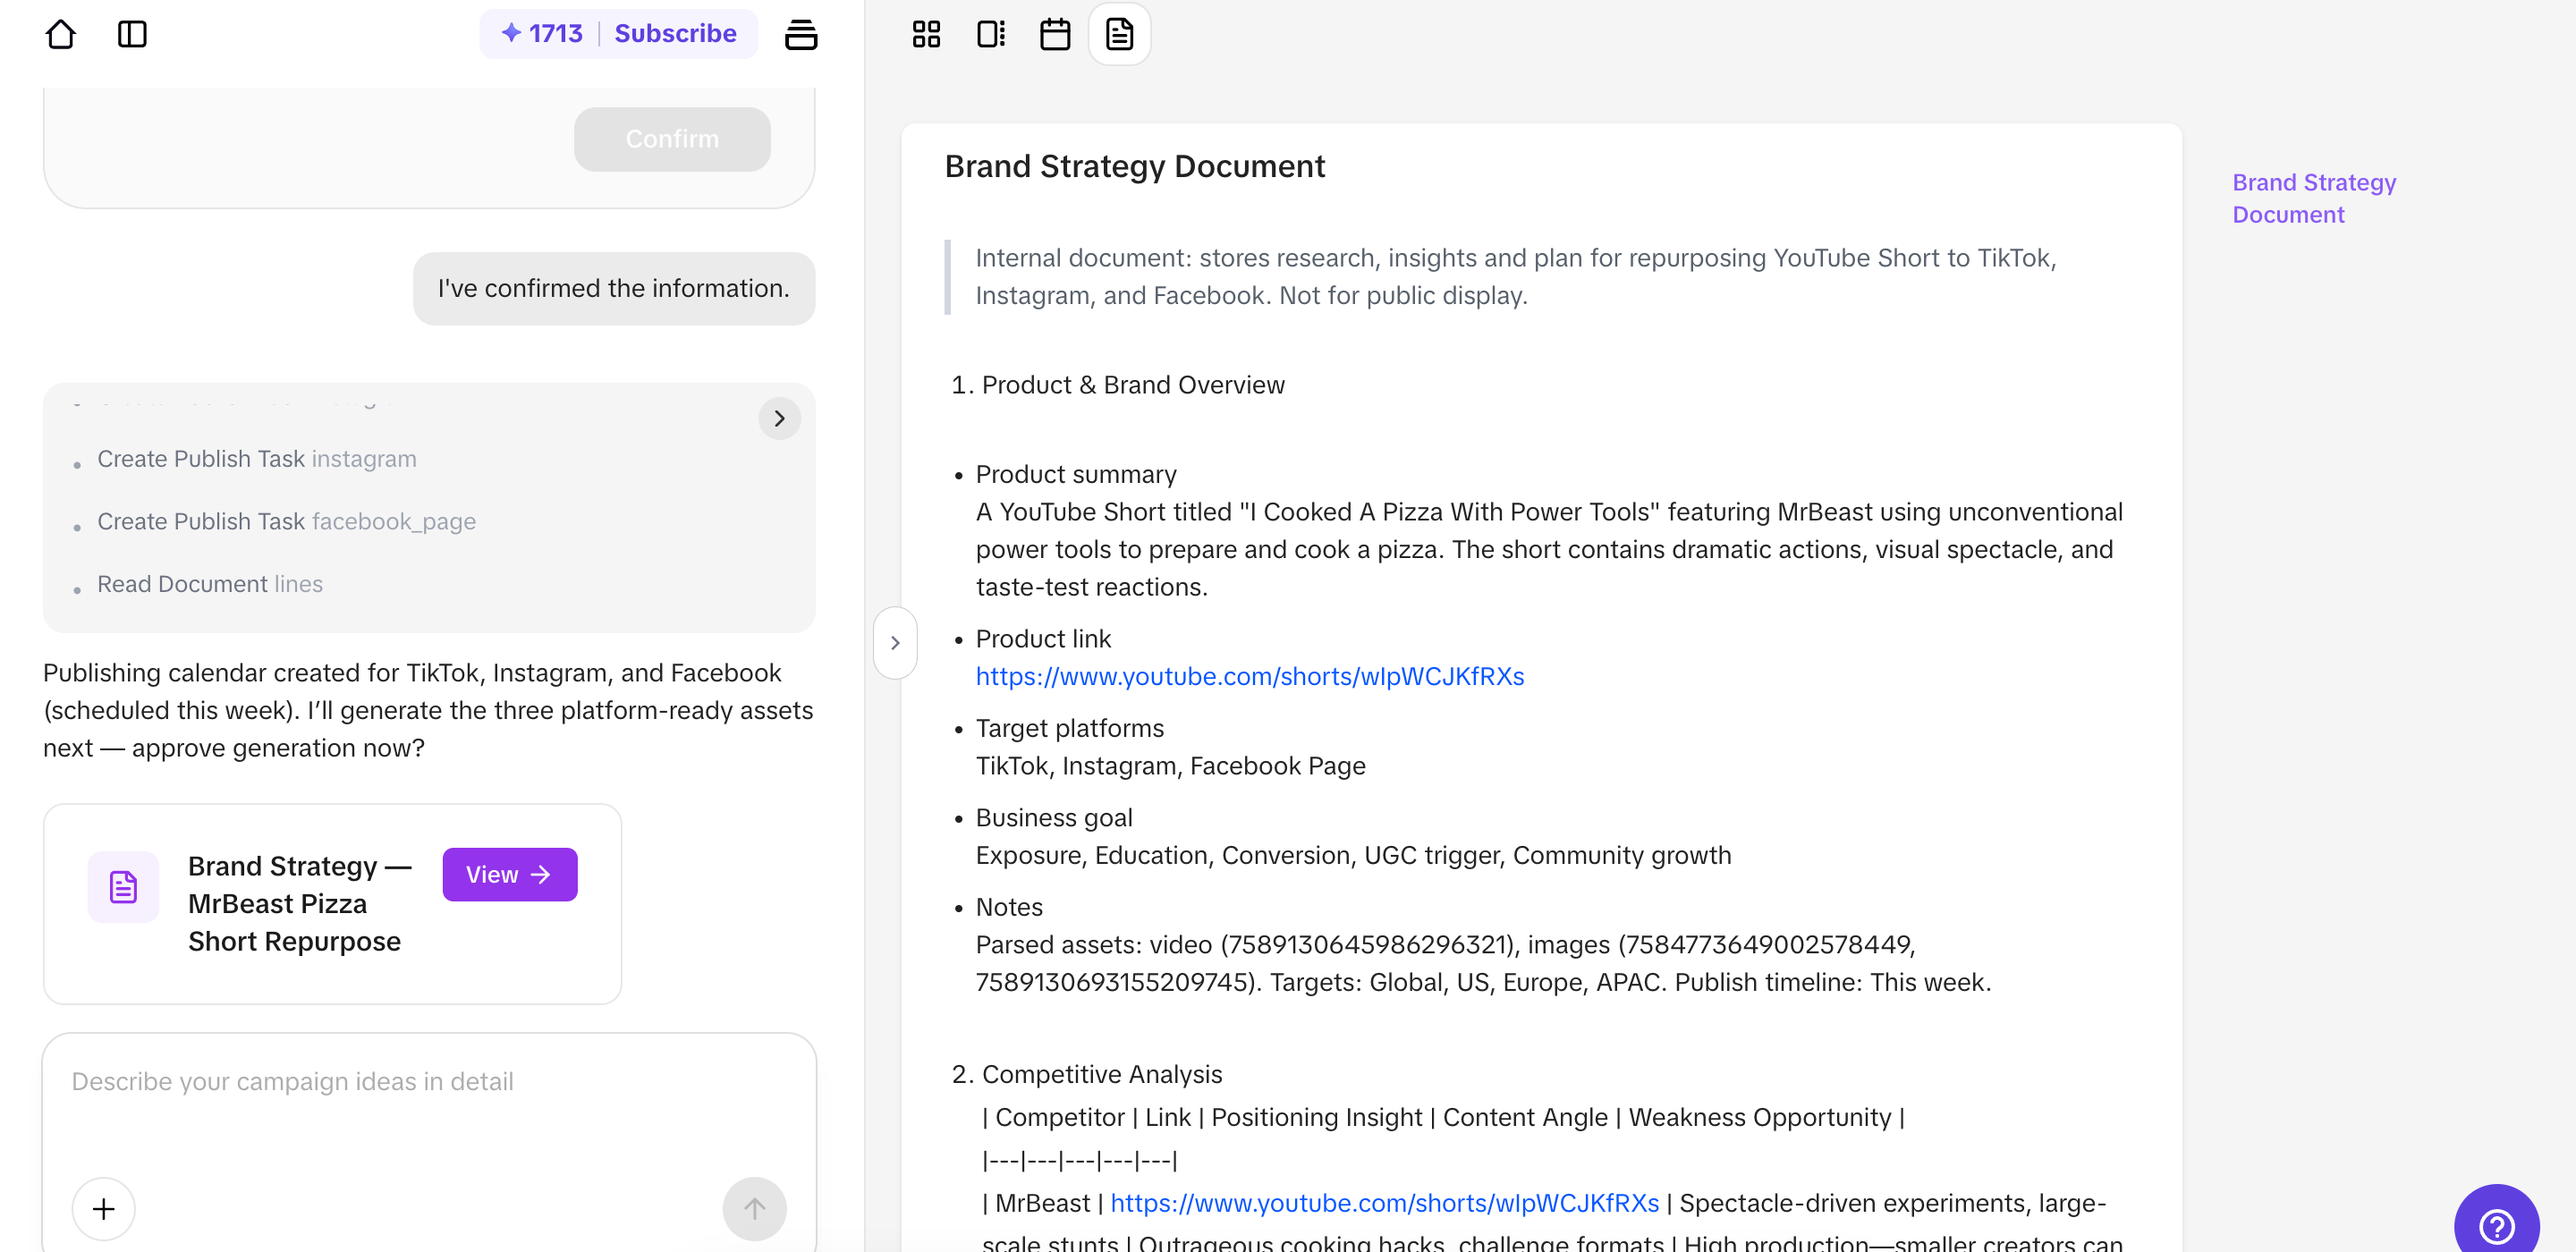Select the document view icon

pos(1119,34)
